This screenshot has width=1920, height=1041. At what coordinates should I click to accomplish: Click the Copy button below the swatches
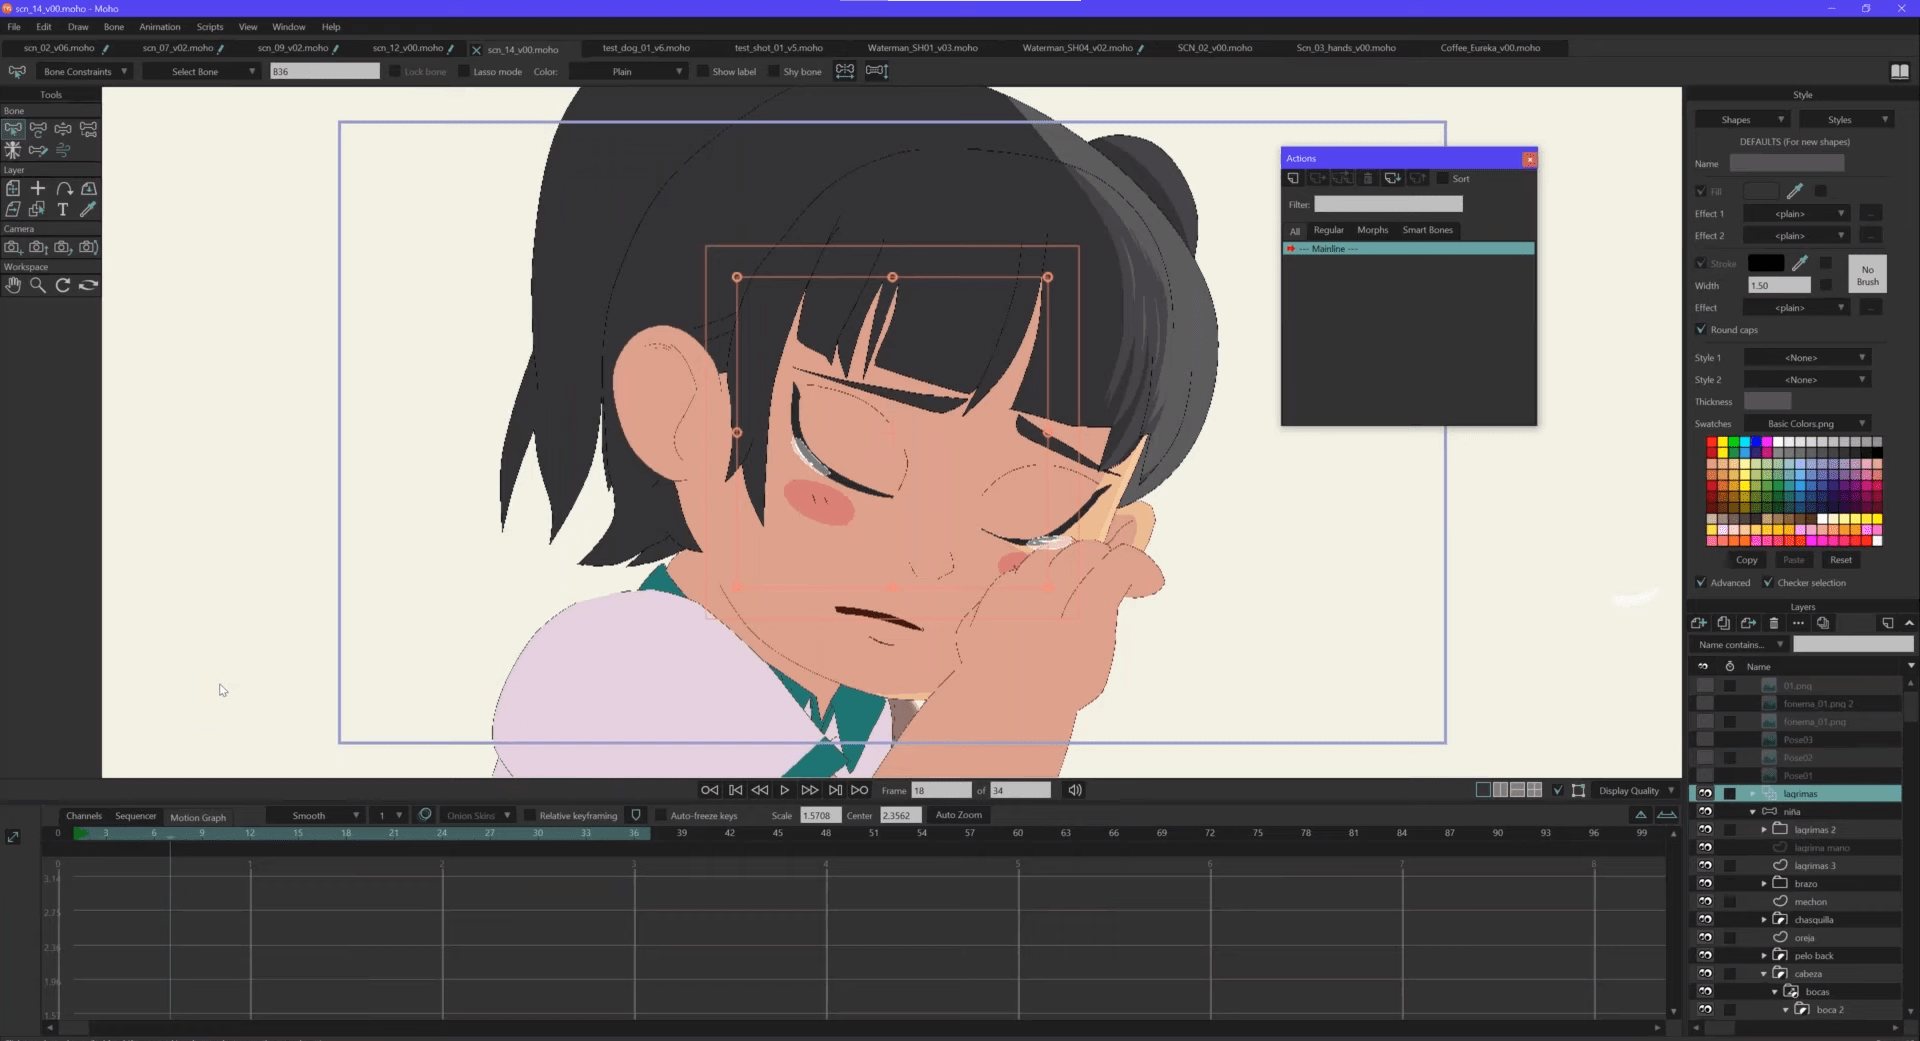click(1747, 560)
